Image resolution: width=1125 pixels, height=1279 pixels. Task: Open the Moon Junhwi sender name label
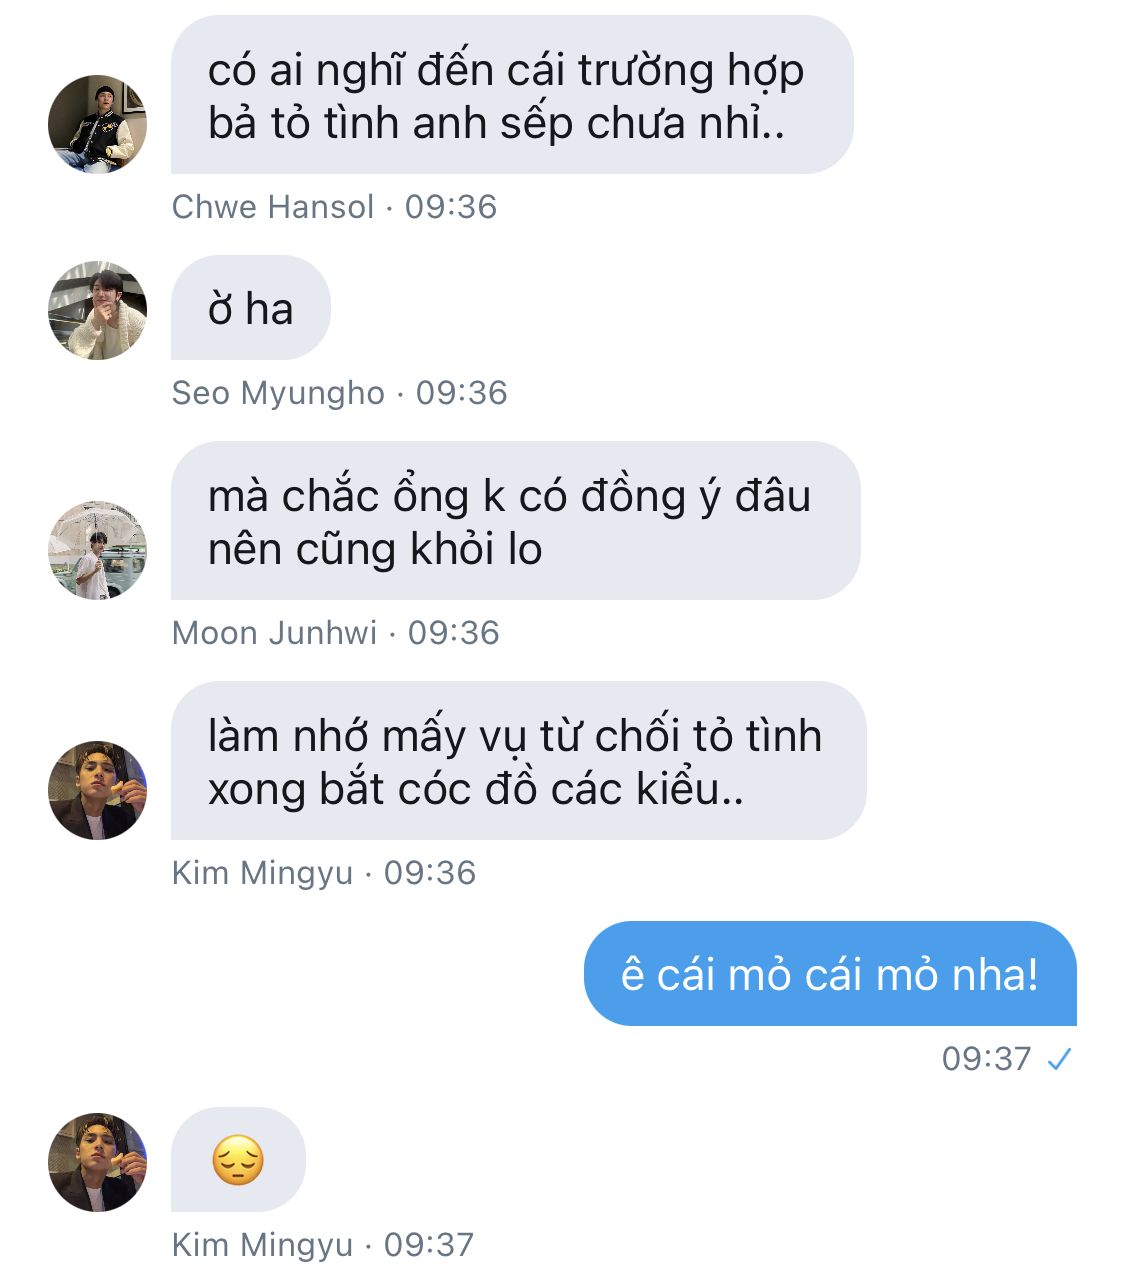(x=275, y=633)
